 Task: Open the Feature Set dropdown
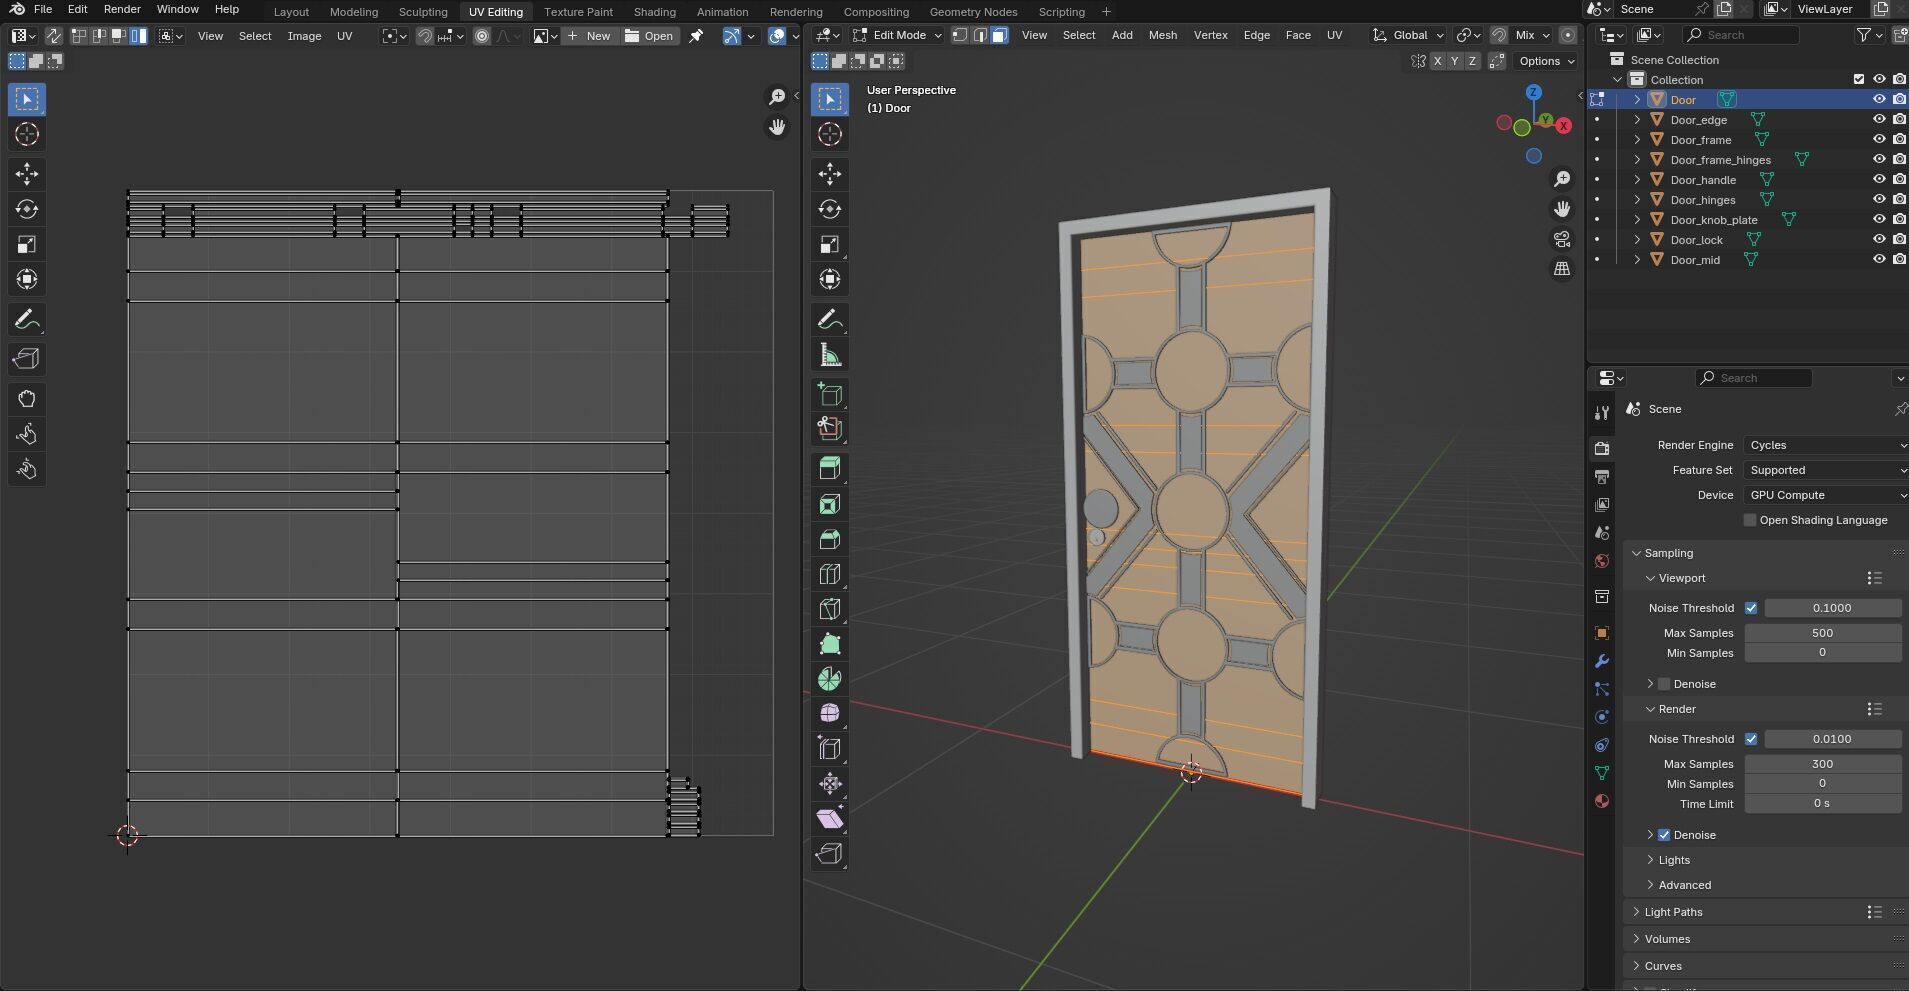click(x=1826, y=470)
